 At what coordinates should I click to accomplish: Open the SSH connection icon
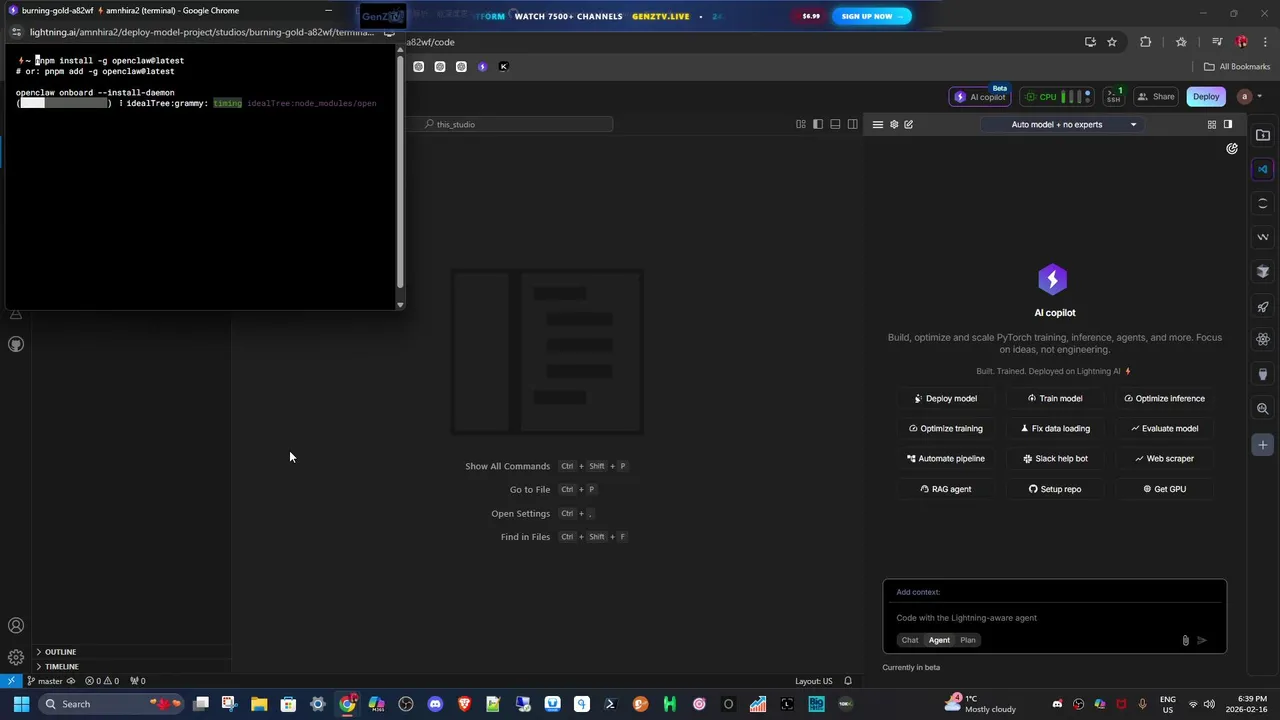pyautogui.click(x=1113, y=97)
